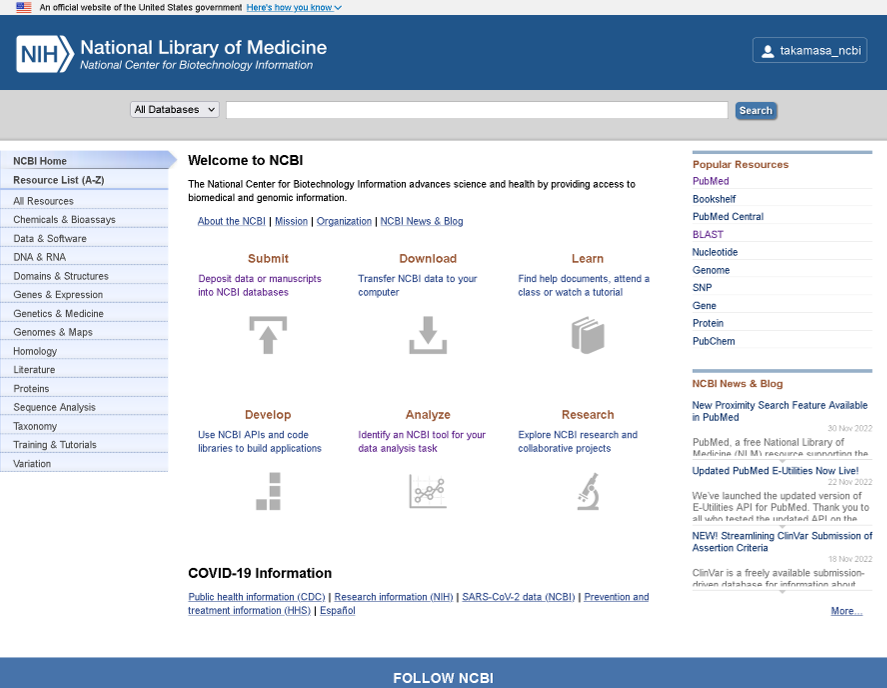This screenshot has height=688, width=887.
Task: Open Resource List (A-Z) in sidebar
Action: pyautogui.click(x=84, y=180)
